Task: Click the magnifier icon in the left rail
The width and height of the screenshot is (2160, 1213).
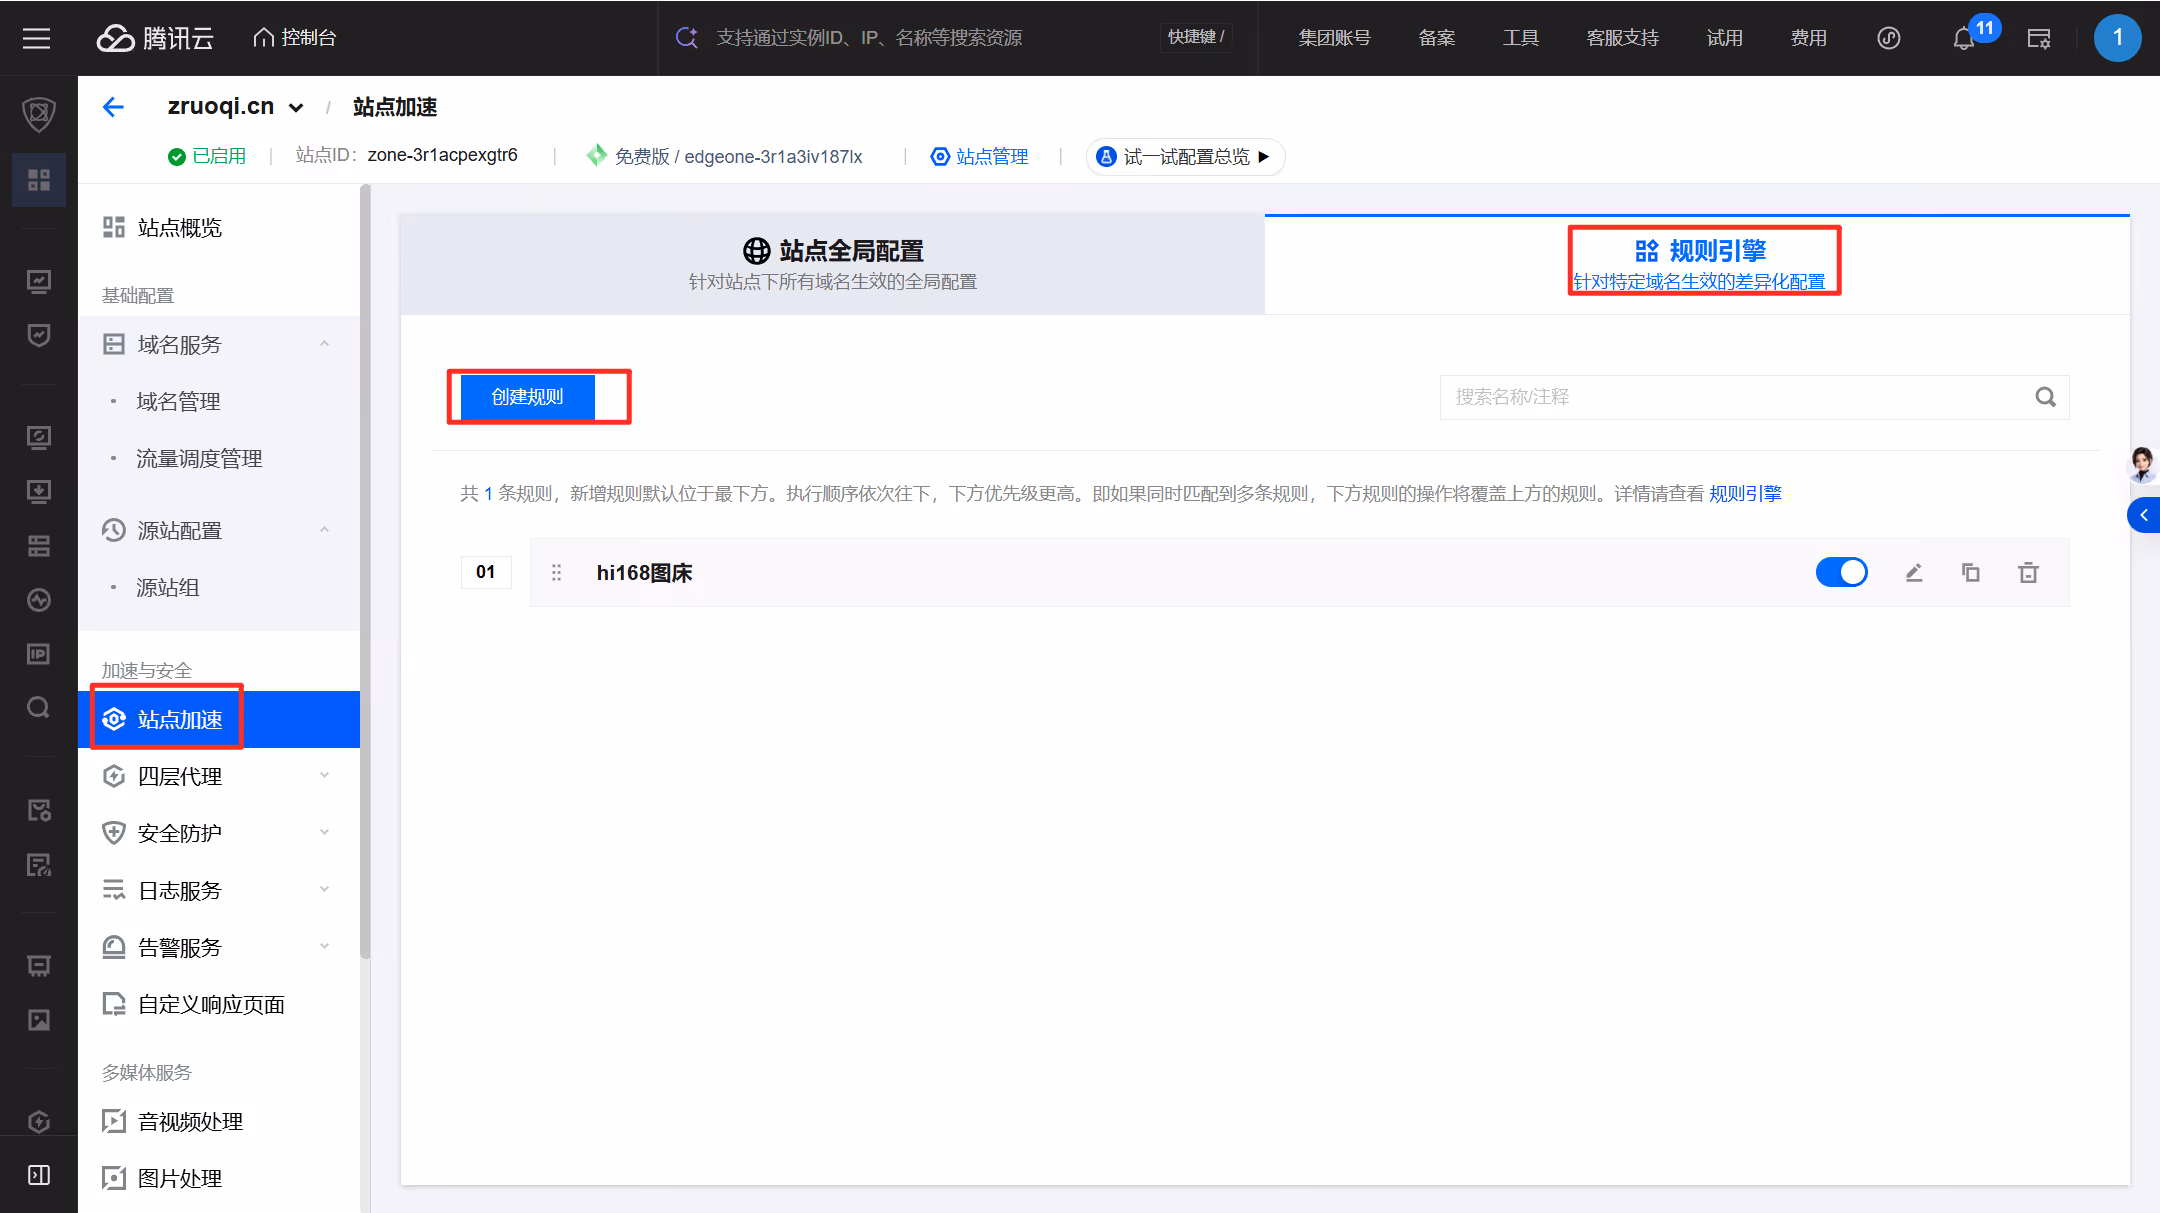Action: pos(39,708)
